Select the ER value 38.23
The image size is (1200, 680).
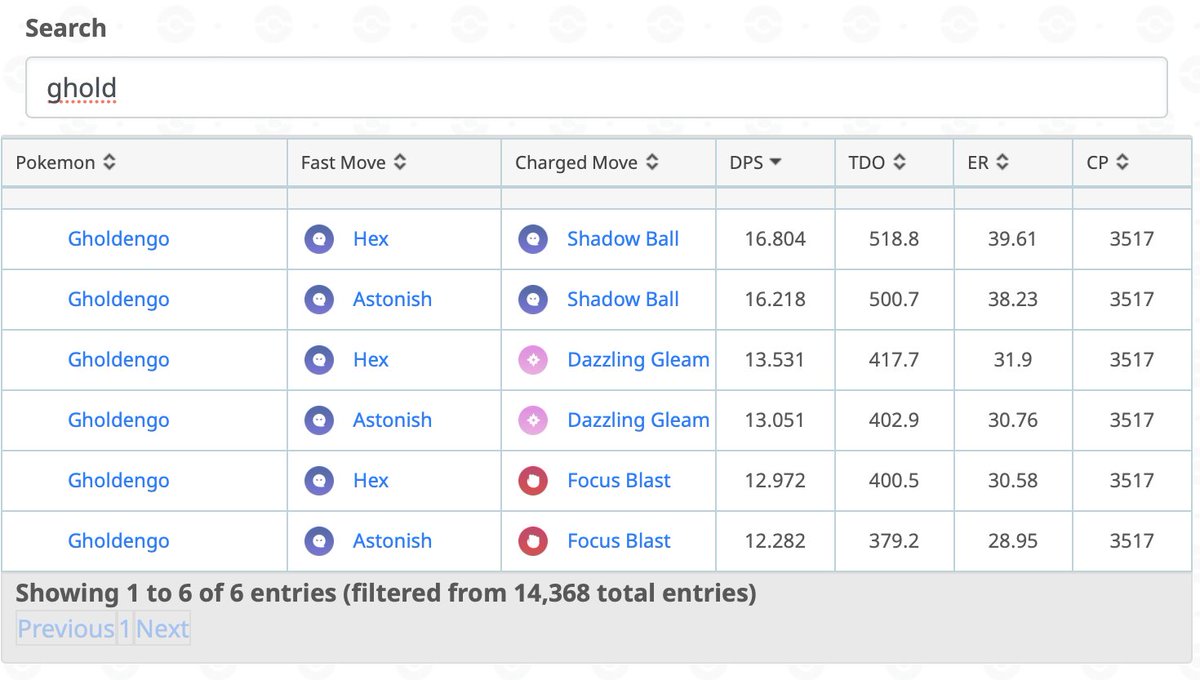(x=1013, y=299)
